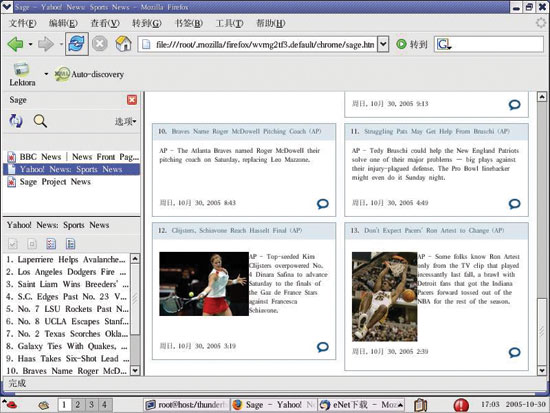Click the main page scroll-up arrow
The height and width of the screenshot is (413, 550).
(542, 96)
